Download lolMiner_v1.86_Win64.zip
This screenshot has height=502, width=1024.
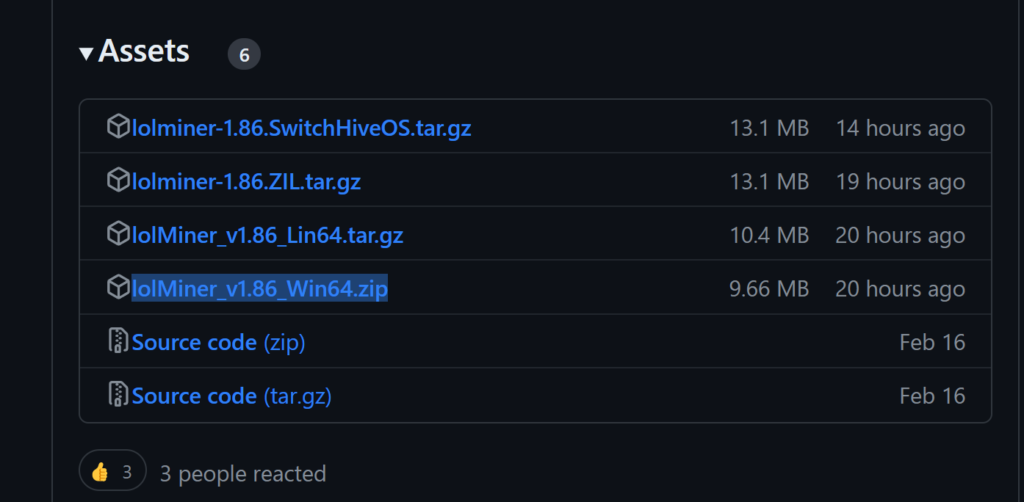pyautogui.click(x=259, y=289)
